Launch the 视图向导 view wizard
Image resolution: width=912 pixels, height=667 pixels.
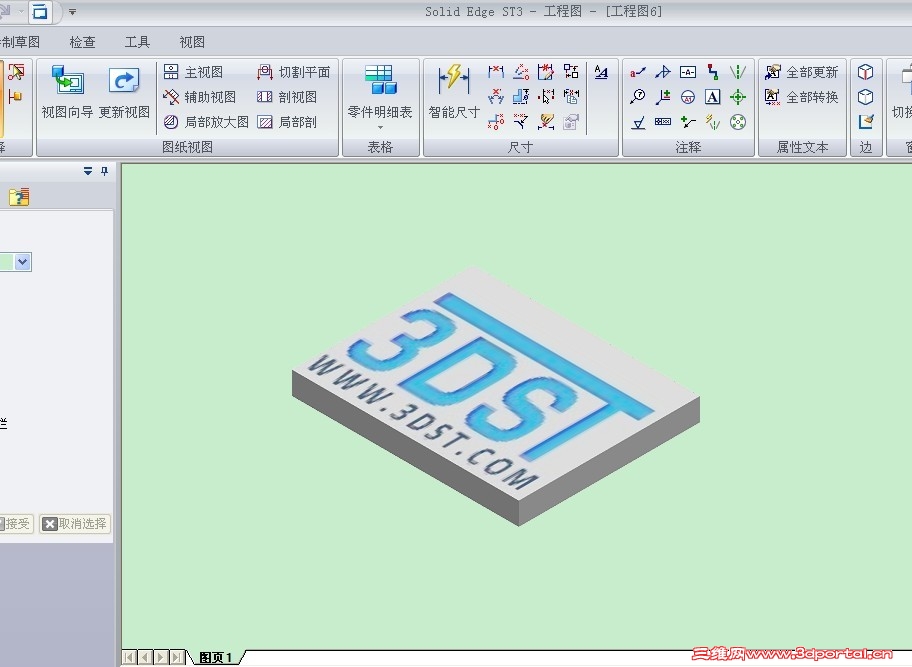coord(67,91)
